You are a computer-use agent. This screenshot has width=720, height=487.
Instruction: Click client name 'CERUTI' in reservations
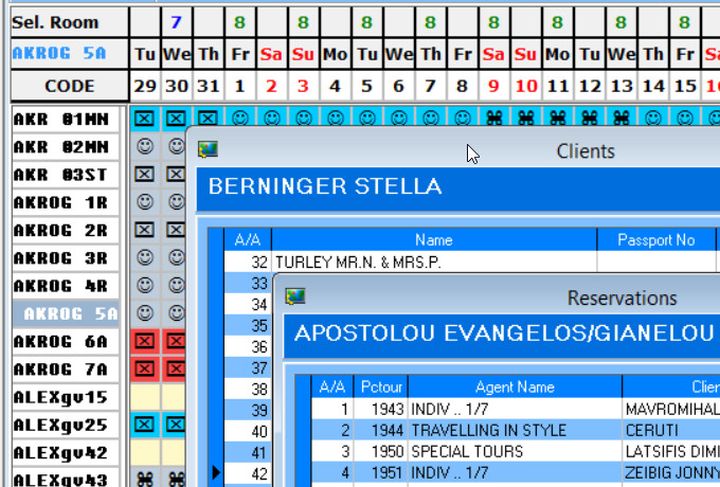[652, 430]
